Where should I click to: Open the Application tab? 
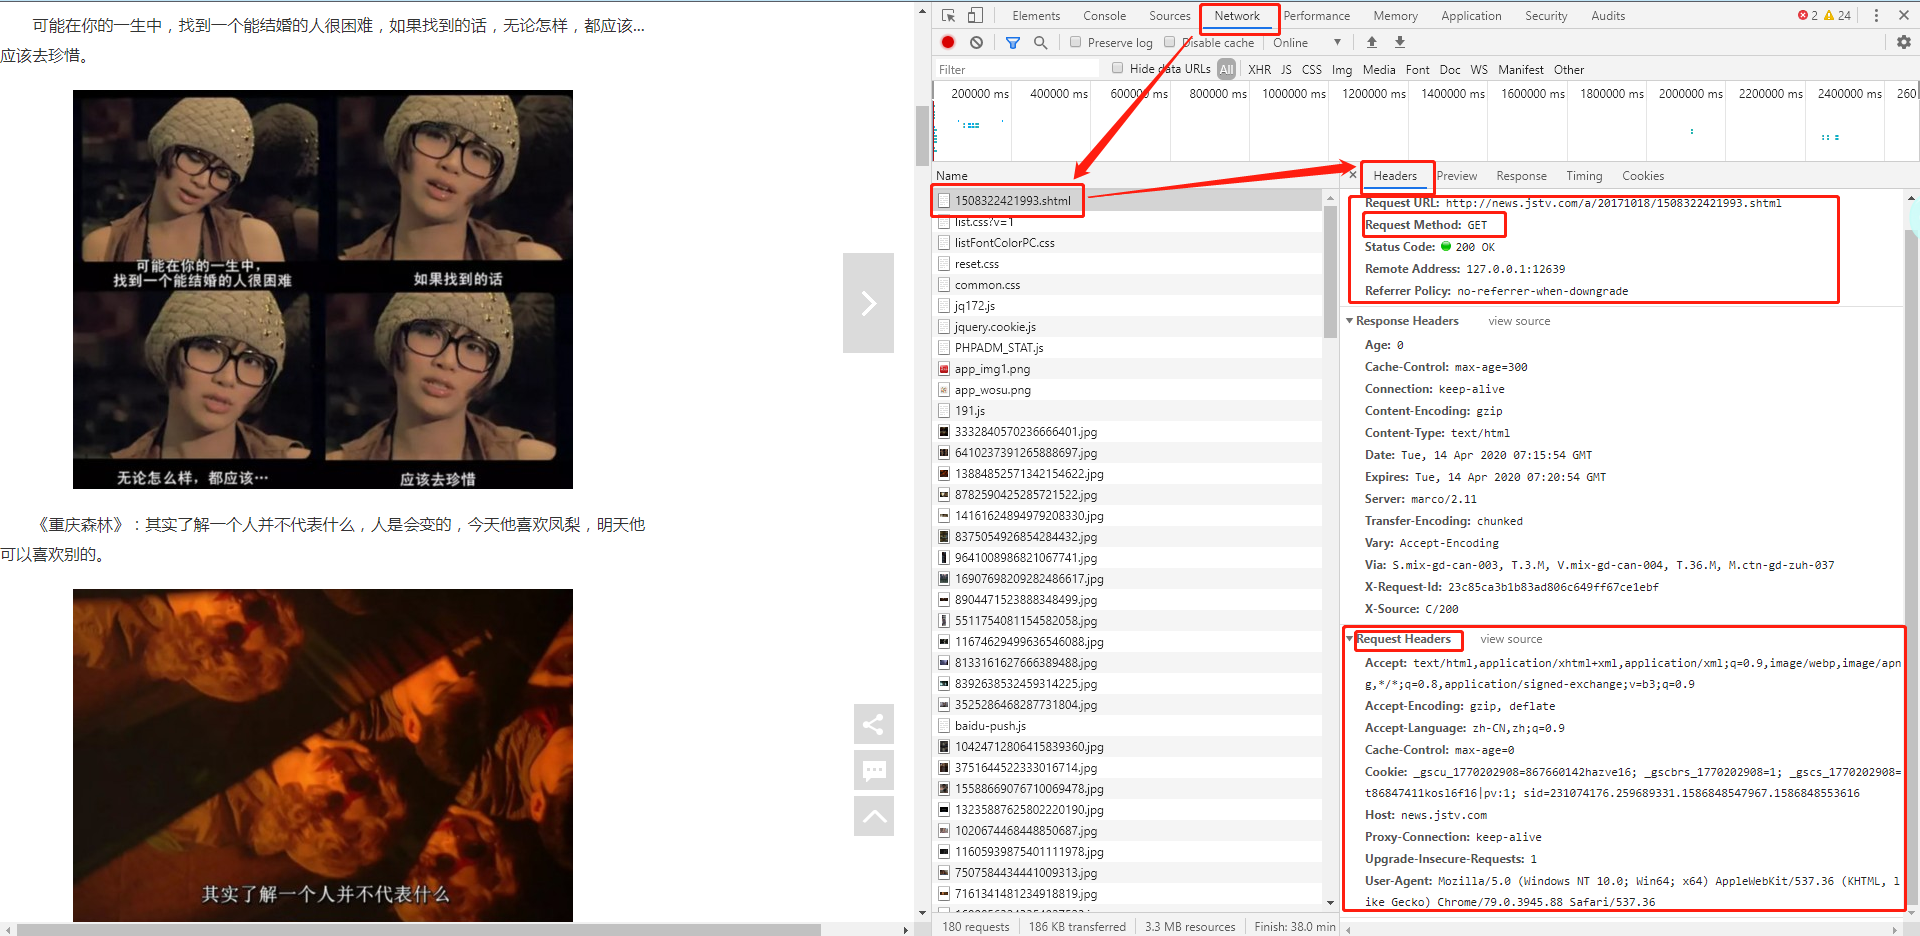coord(1471,15)
